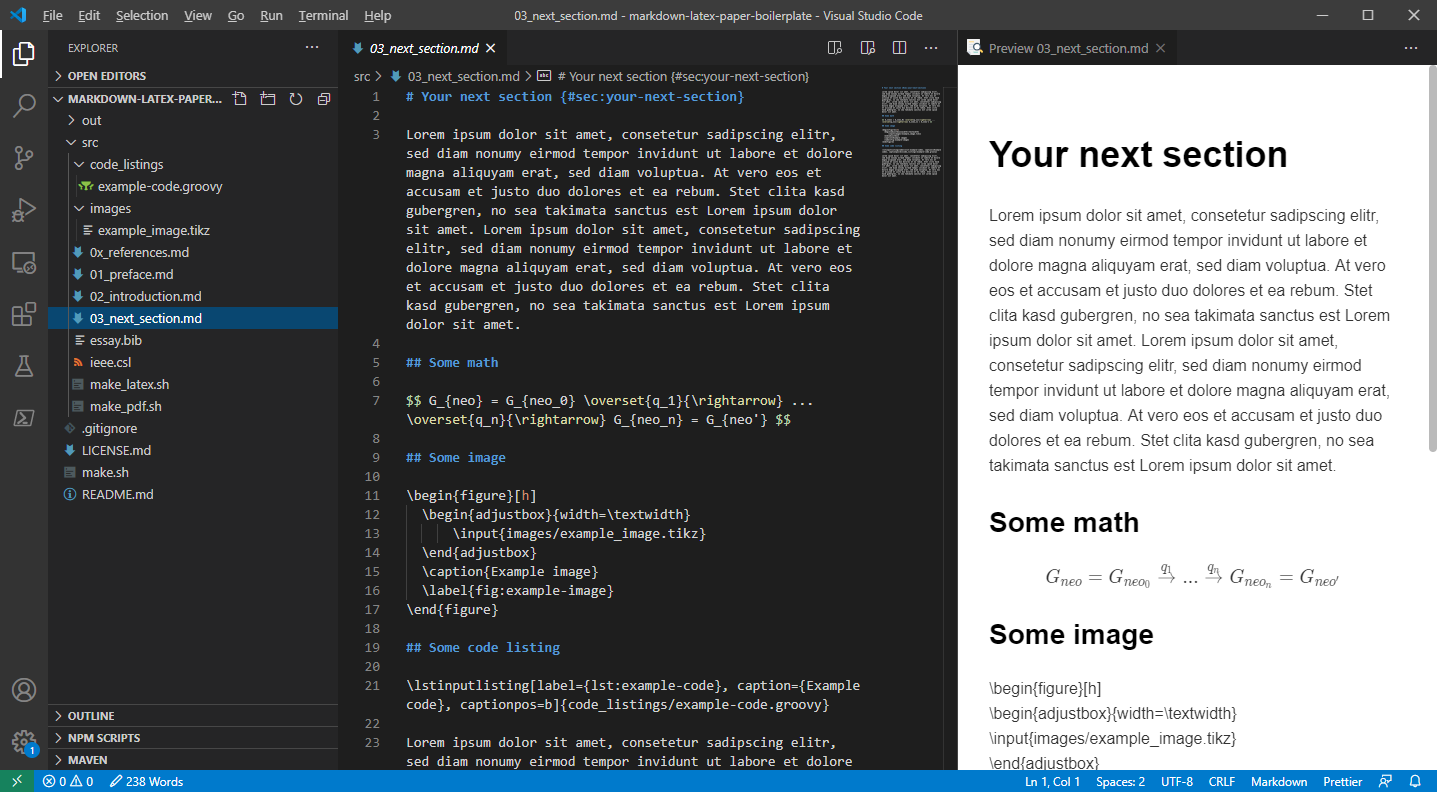Switch to the Preview 03_next_section.md tab
1437x792 pixels.
click(x=1067, y=48)
